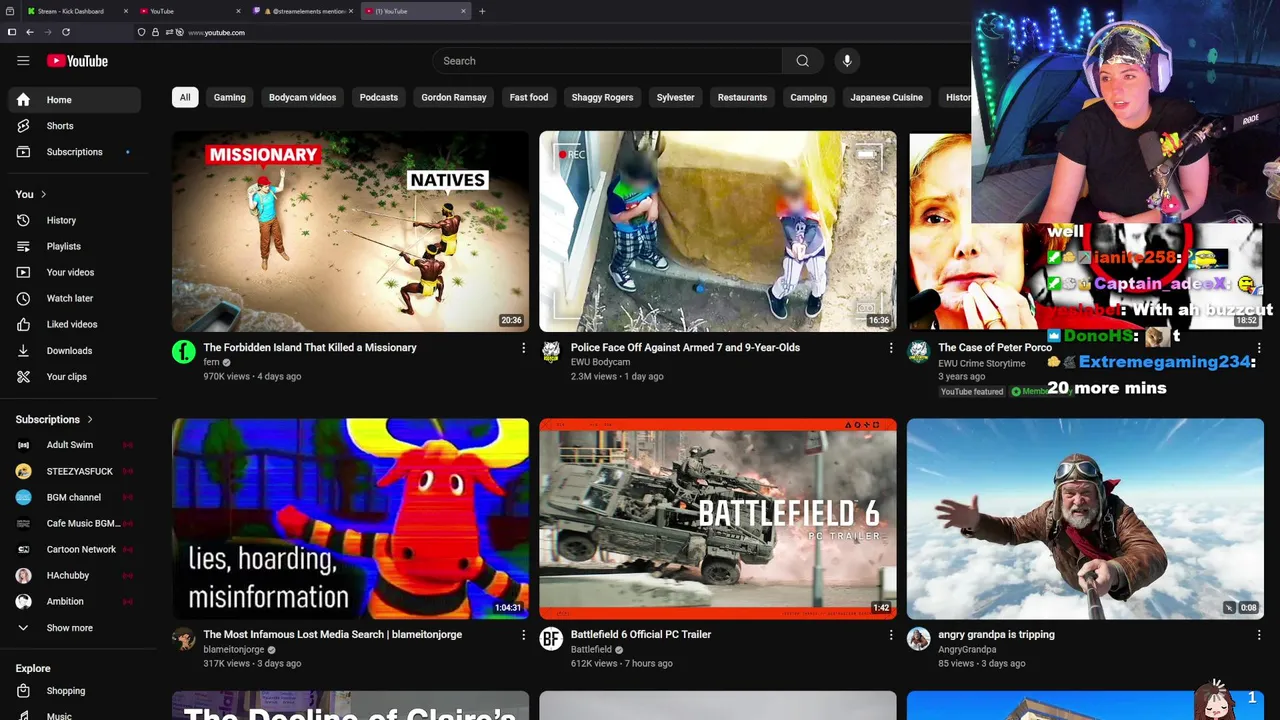Expand the Subscriptions section heading chevron
The height and width of the screenshot is (720, 1280).
[89, 419]
